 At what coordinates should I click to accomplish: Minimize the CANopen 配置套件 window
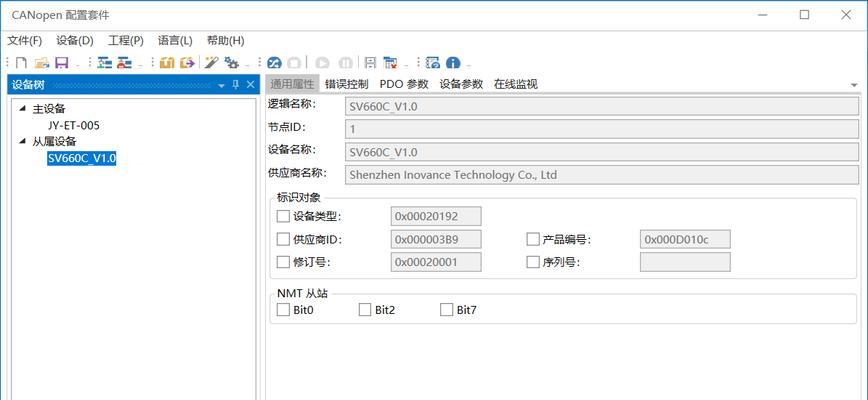pos(763,15)
